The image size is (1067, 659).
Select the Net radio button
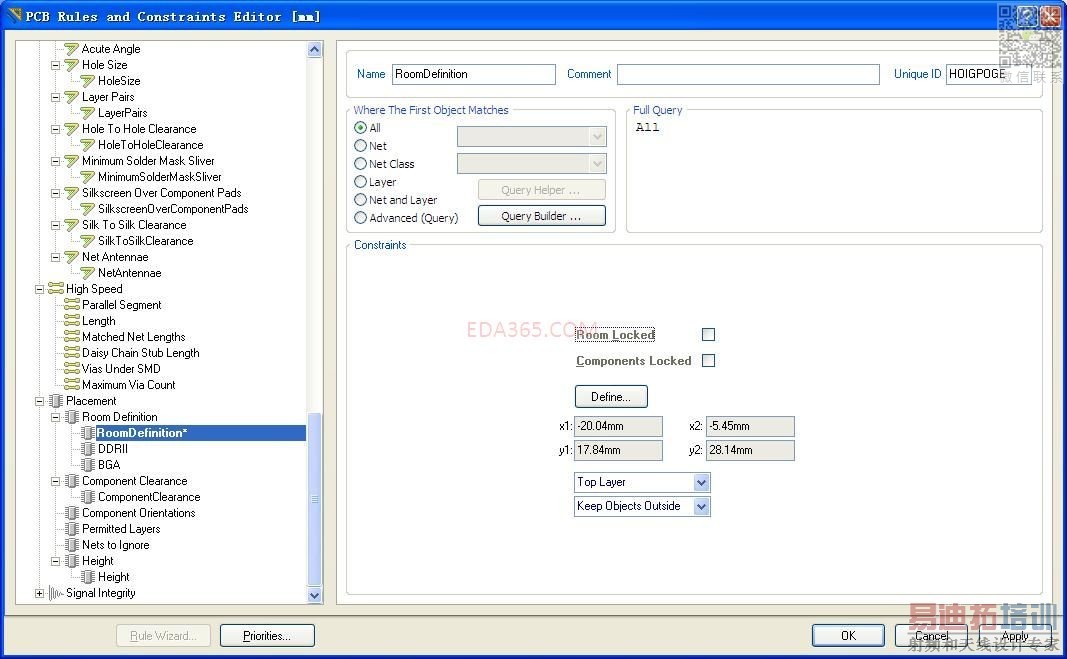pyautogui.click(x=361, y=146)
